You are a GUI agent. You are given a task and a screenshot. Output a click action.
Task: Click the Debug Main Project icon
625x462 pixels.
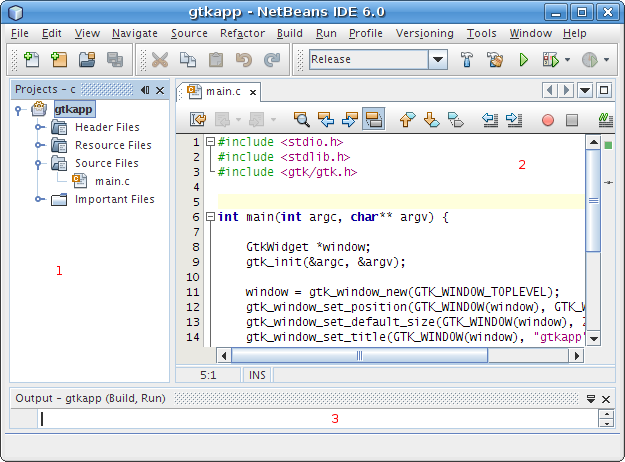(551, 60)
